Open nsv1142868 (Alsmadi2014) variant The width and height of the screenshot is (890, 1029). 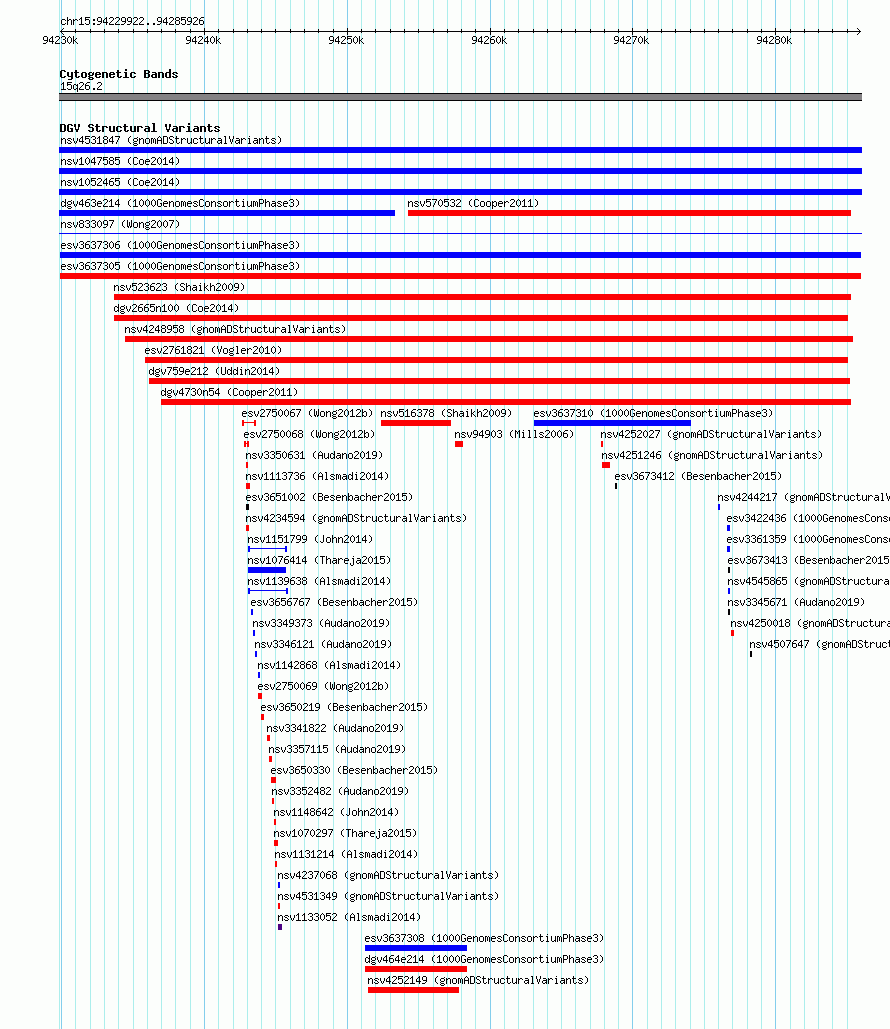pyautogui.click(x=329, y=665)
